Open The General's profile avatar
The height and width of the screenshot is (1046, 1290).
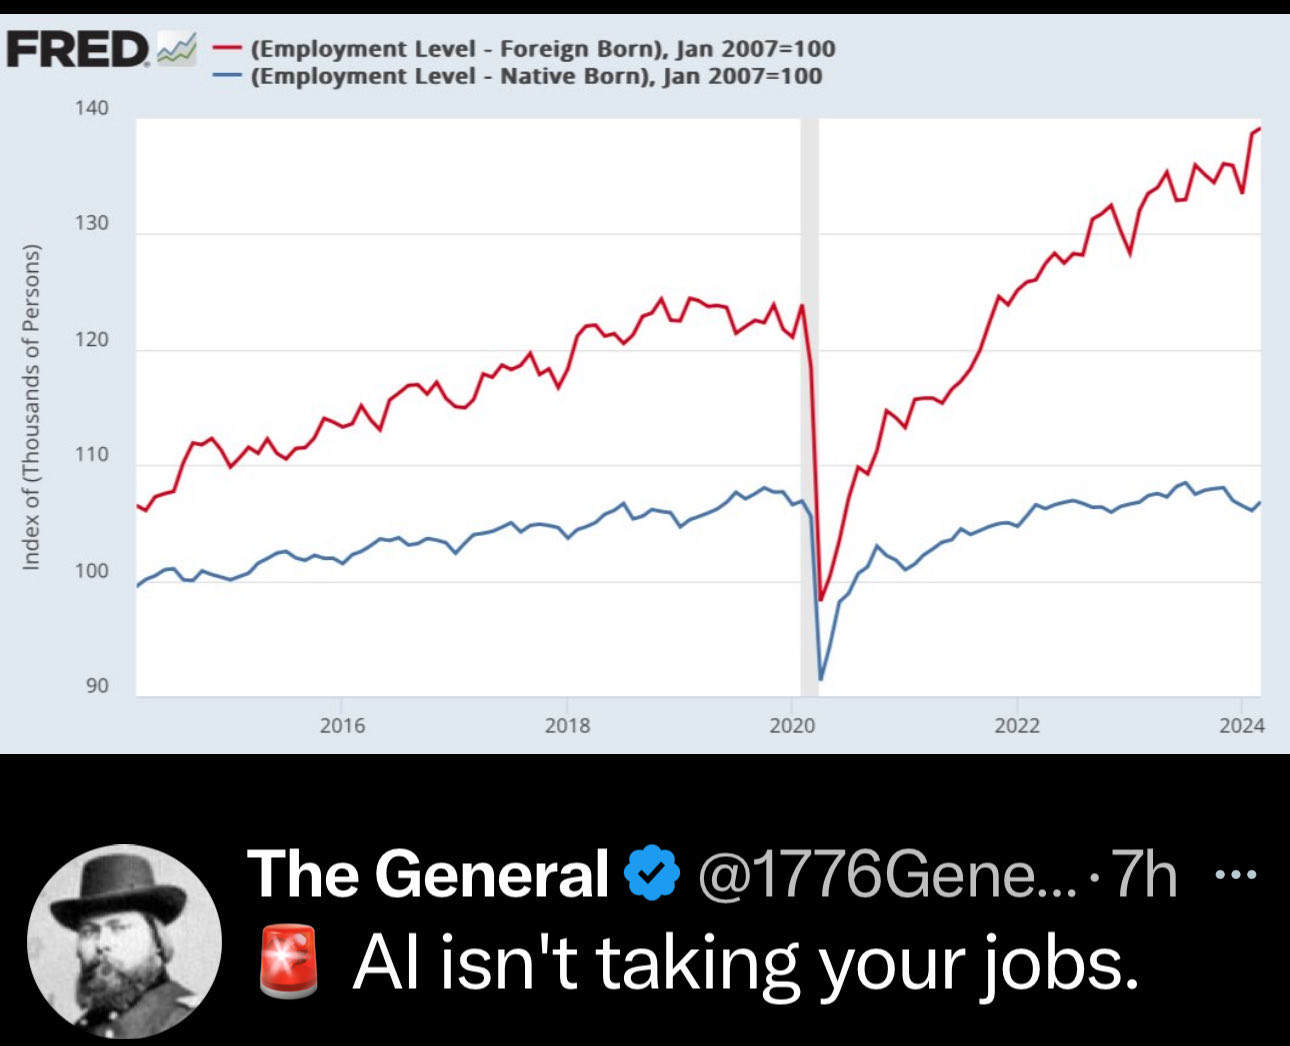[x=125, y=941]
